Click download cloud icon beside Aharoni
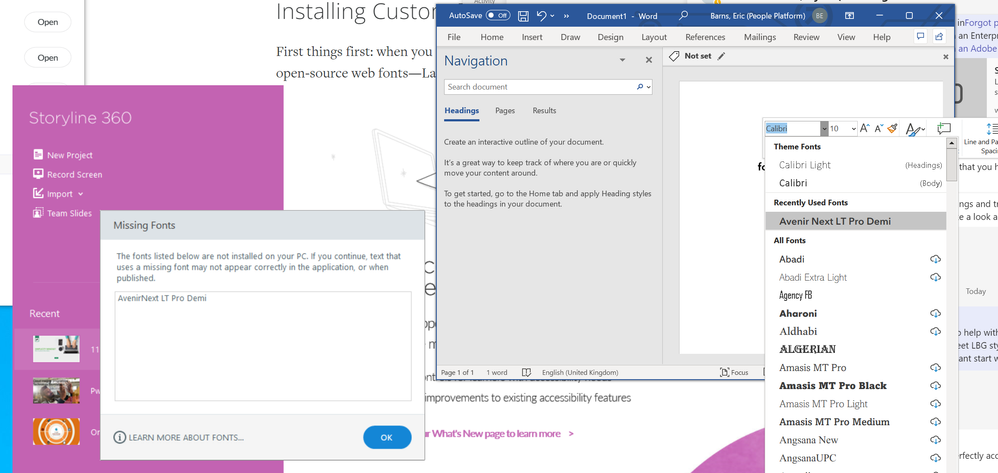 [935, 313]
